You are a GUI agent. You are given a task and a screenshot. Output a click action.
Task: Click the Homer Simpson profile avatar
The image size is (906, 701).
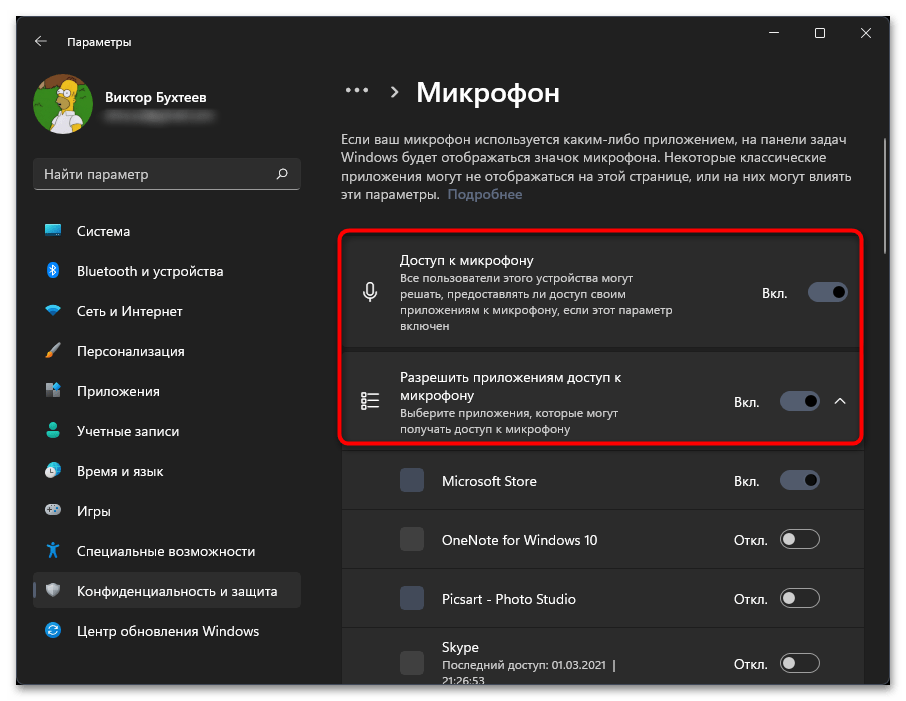coord(63,104)
